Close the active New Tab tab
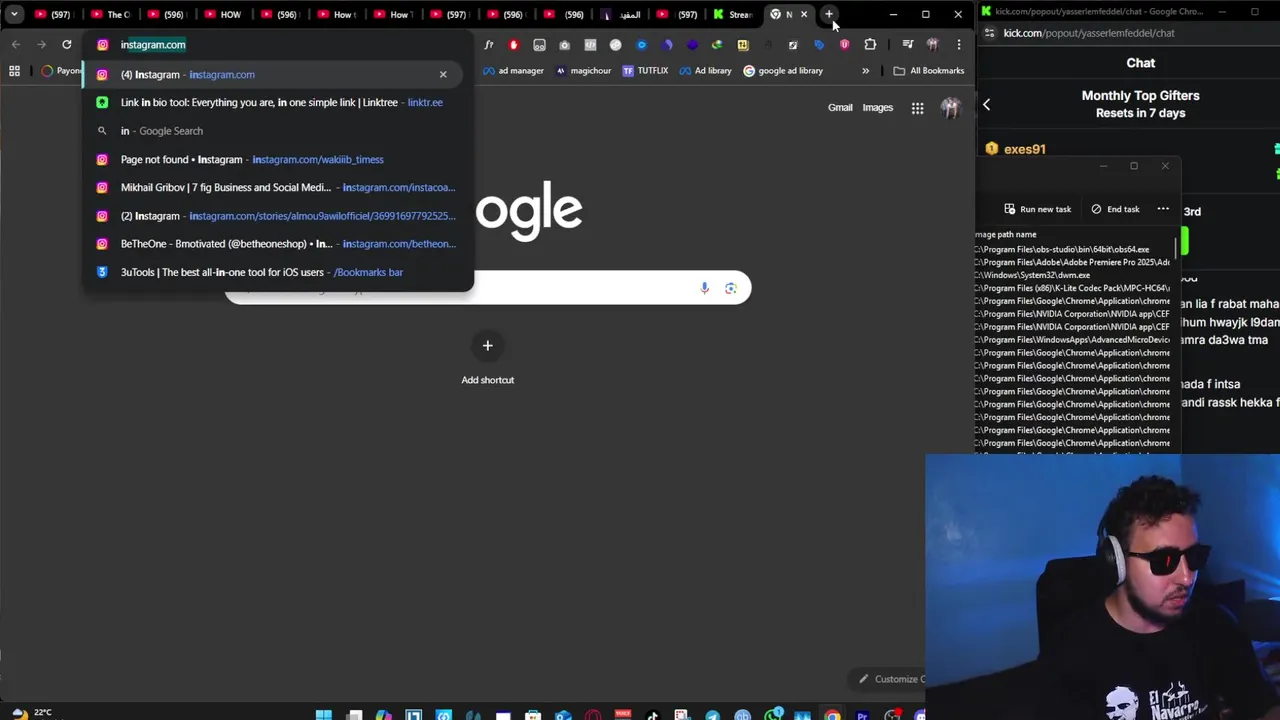 tap(804, 14)
